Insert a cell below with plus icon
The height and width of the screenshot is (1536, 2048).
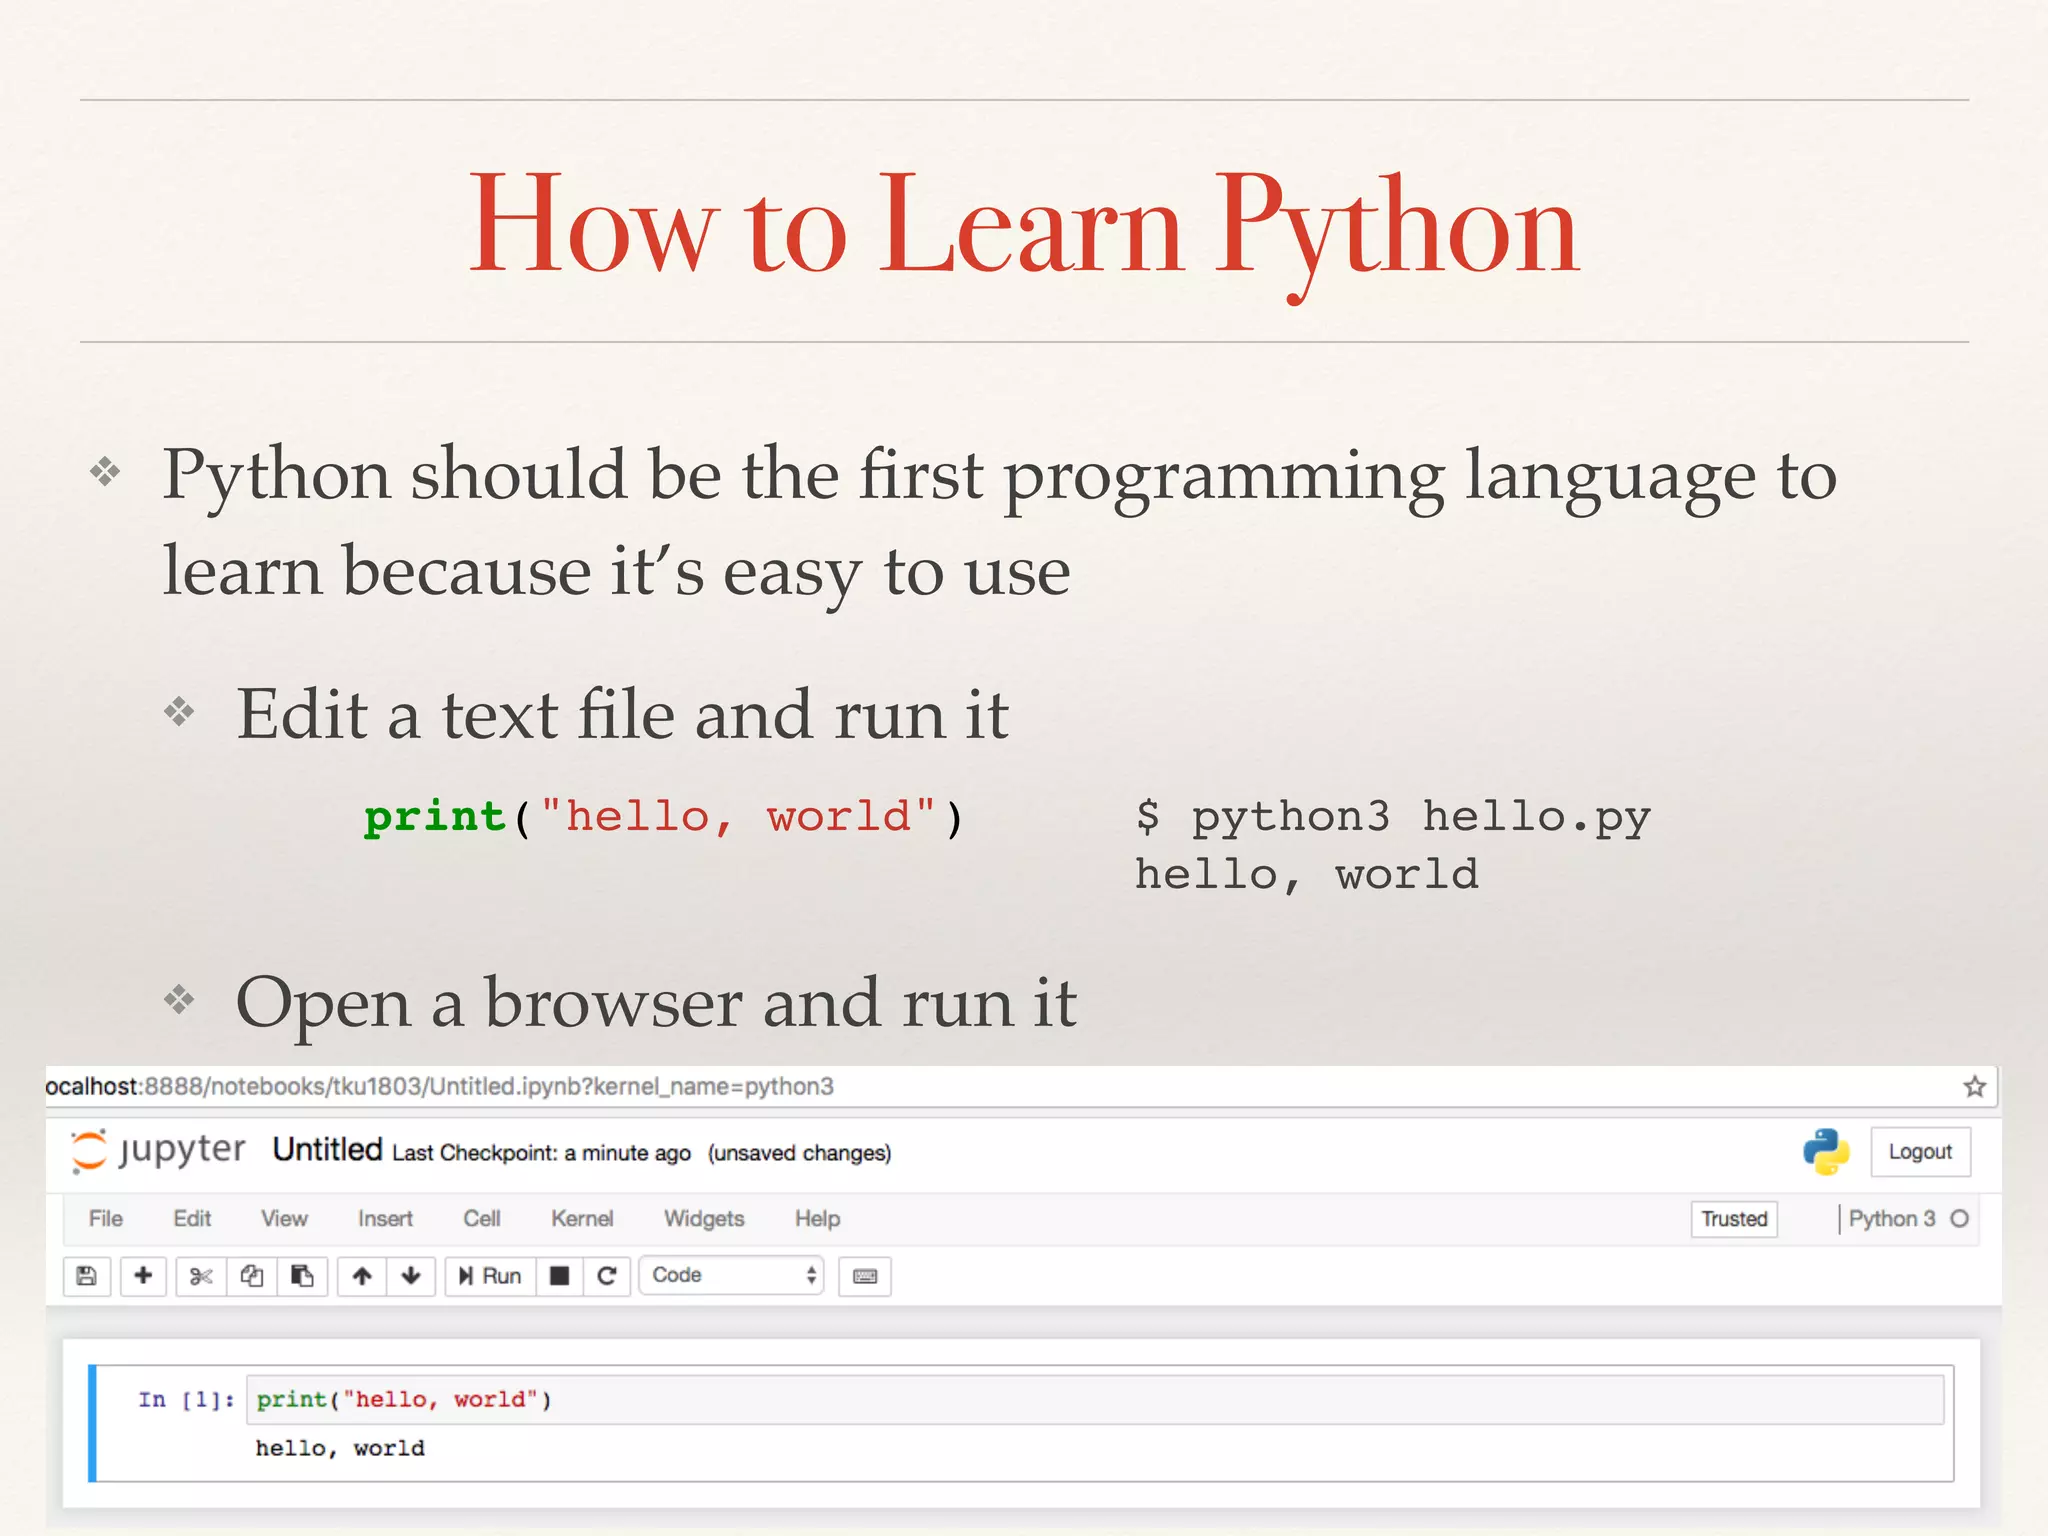pyautogui.click(x=143, y=1276)
